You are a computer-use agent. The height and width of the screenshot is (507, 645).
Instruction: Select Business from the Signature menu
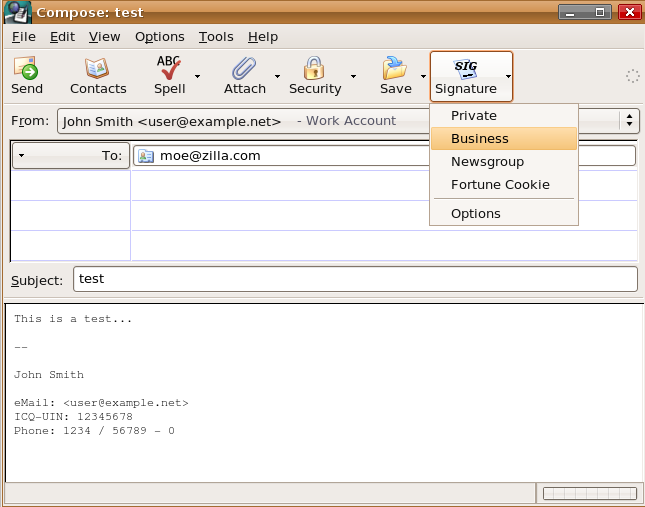[480, 139]
